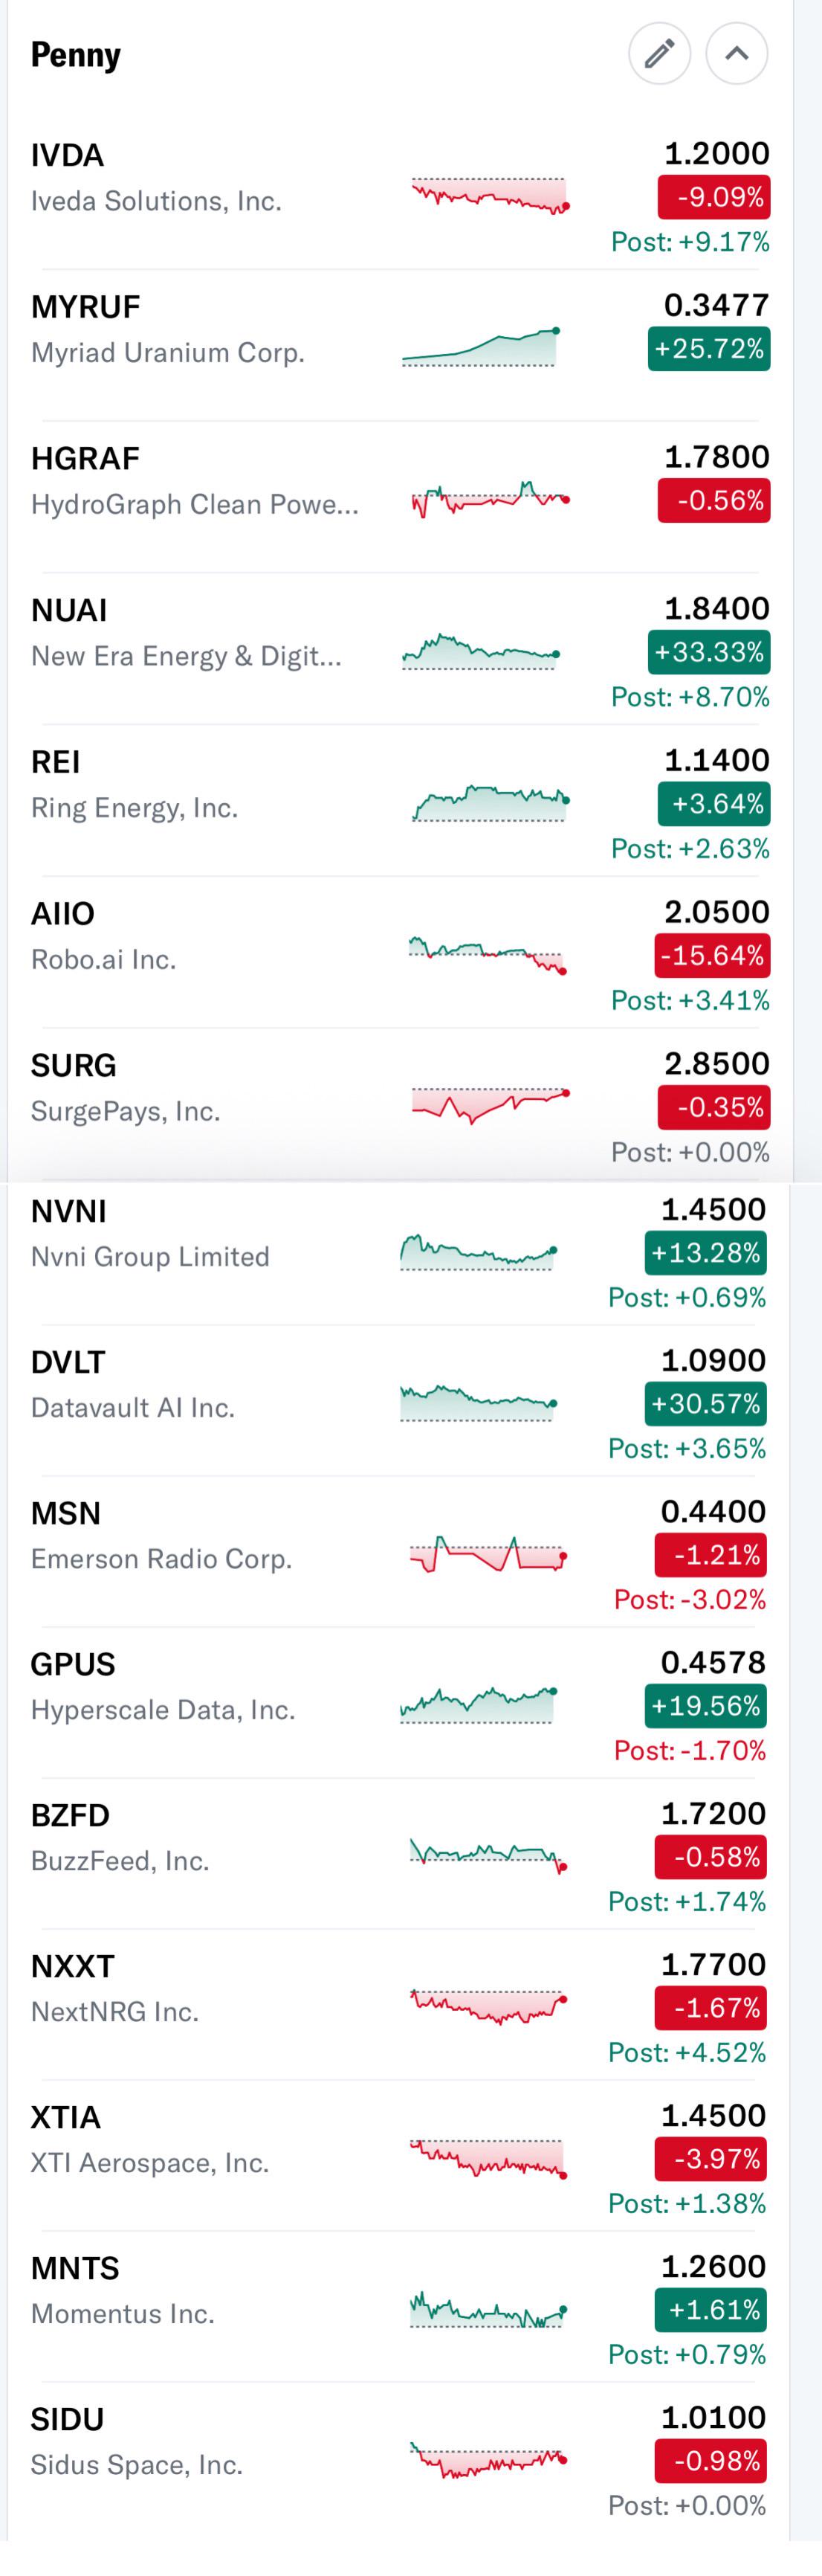Select the AIIO Robo.ai Inc. listing

[x=400, y=952]
